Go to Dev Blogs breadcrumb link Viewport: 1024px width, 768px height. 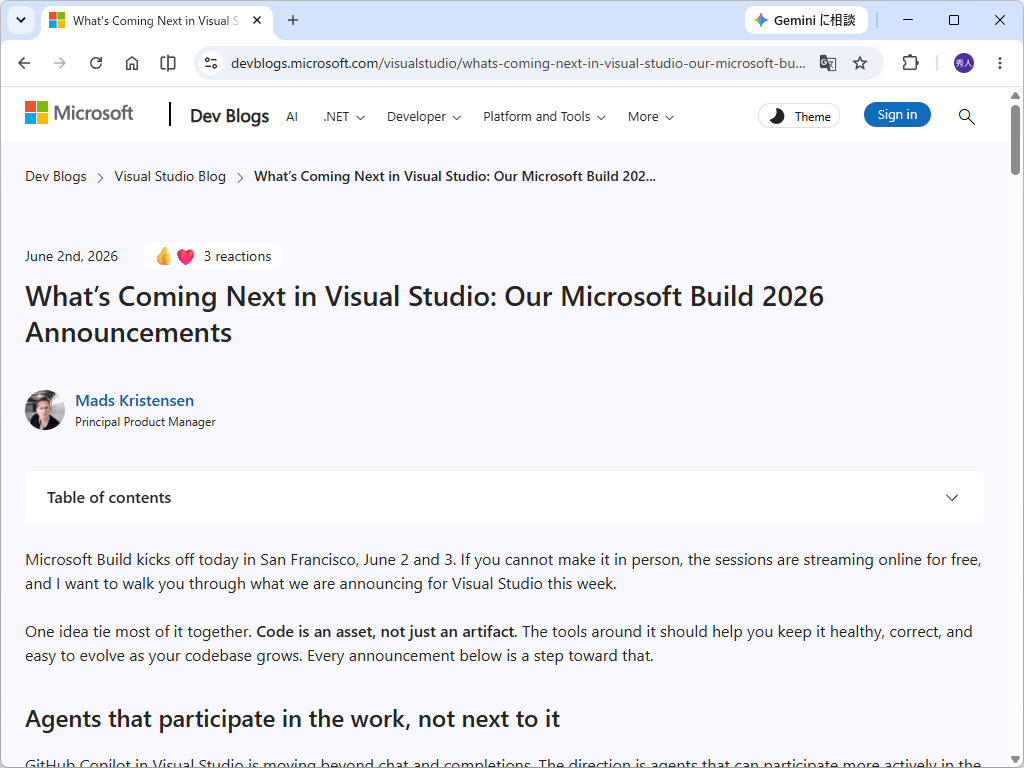pyautogui.click(x=56, y=176)
